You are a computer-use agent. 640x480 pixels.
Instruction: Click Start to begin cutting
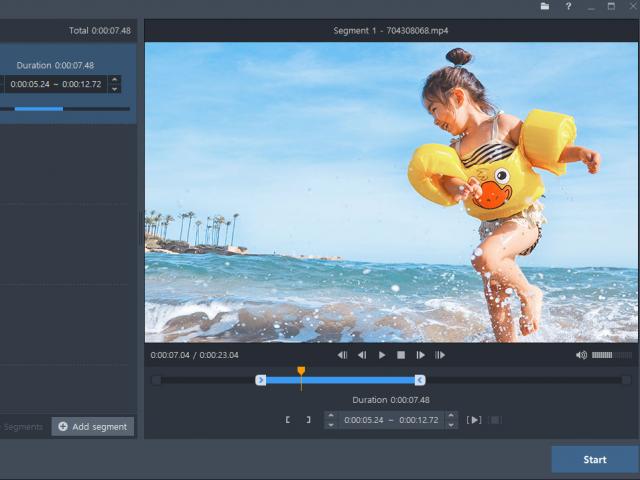pyautogui.click(x=595, y=460)
